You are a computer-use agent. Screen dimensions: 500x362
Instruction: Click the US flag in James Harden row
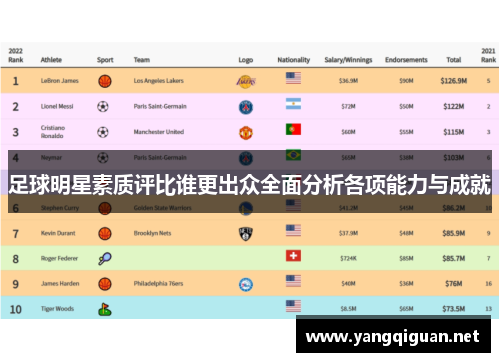pos(293,281)
